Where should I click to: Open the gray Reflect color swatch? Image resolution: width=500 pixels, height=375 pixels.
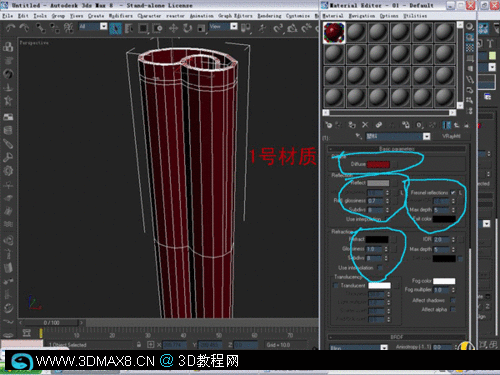point(378,183)
